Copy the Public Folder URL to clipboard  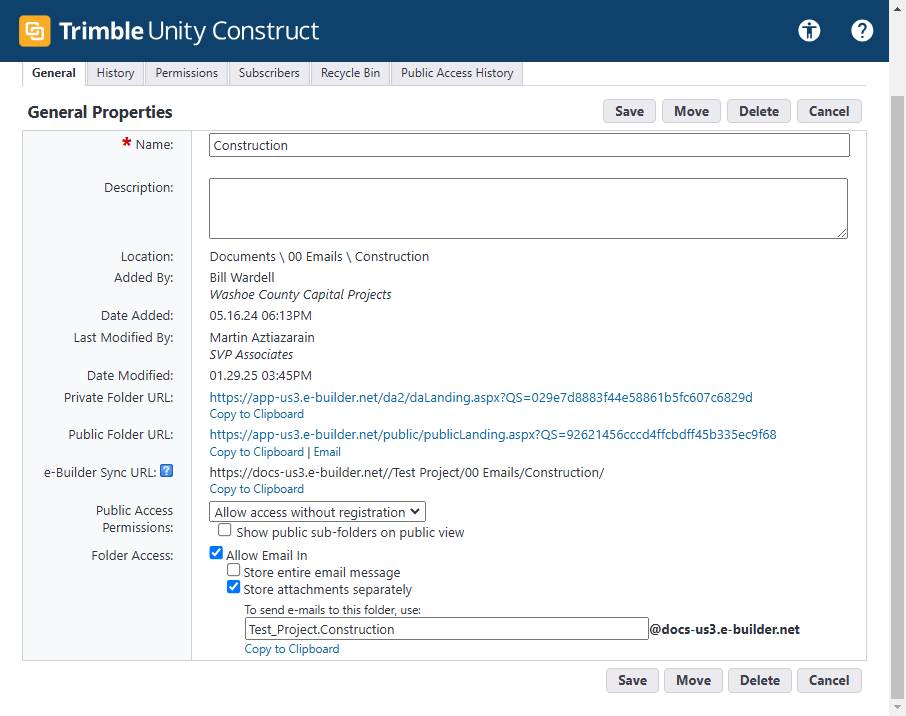[x=257, y=452]
